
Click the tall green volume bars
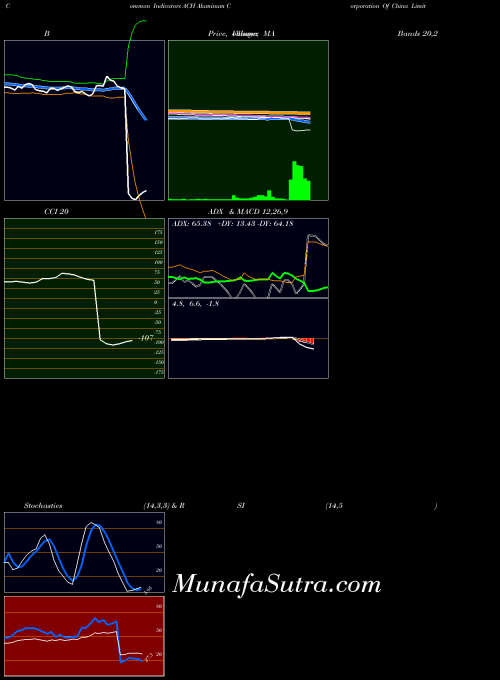pyautogui.click(x=300, y=181)
